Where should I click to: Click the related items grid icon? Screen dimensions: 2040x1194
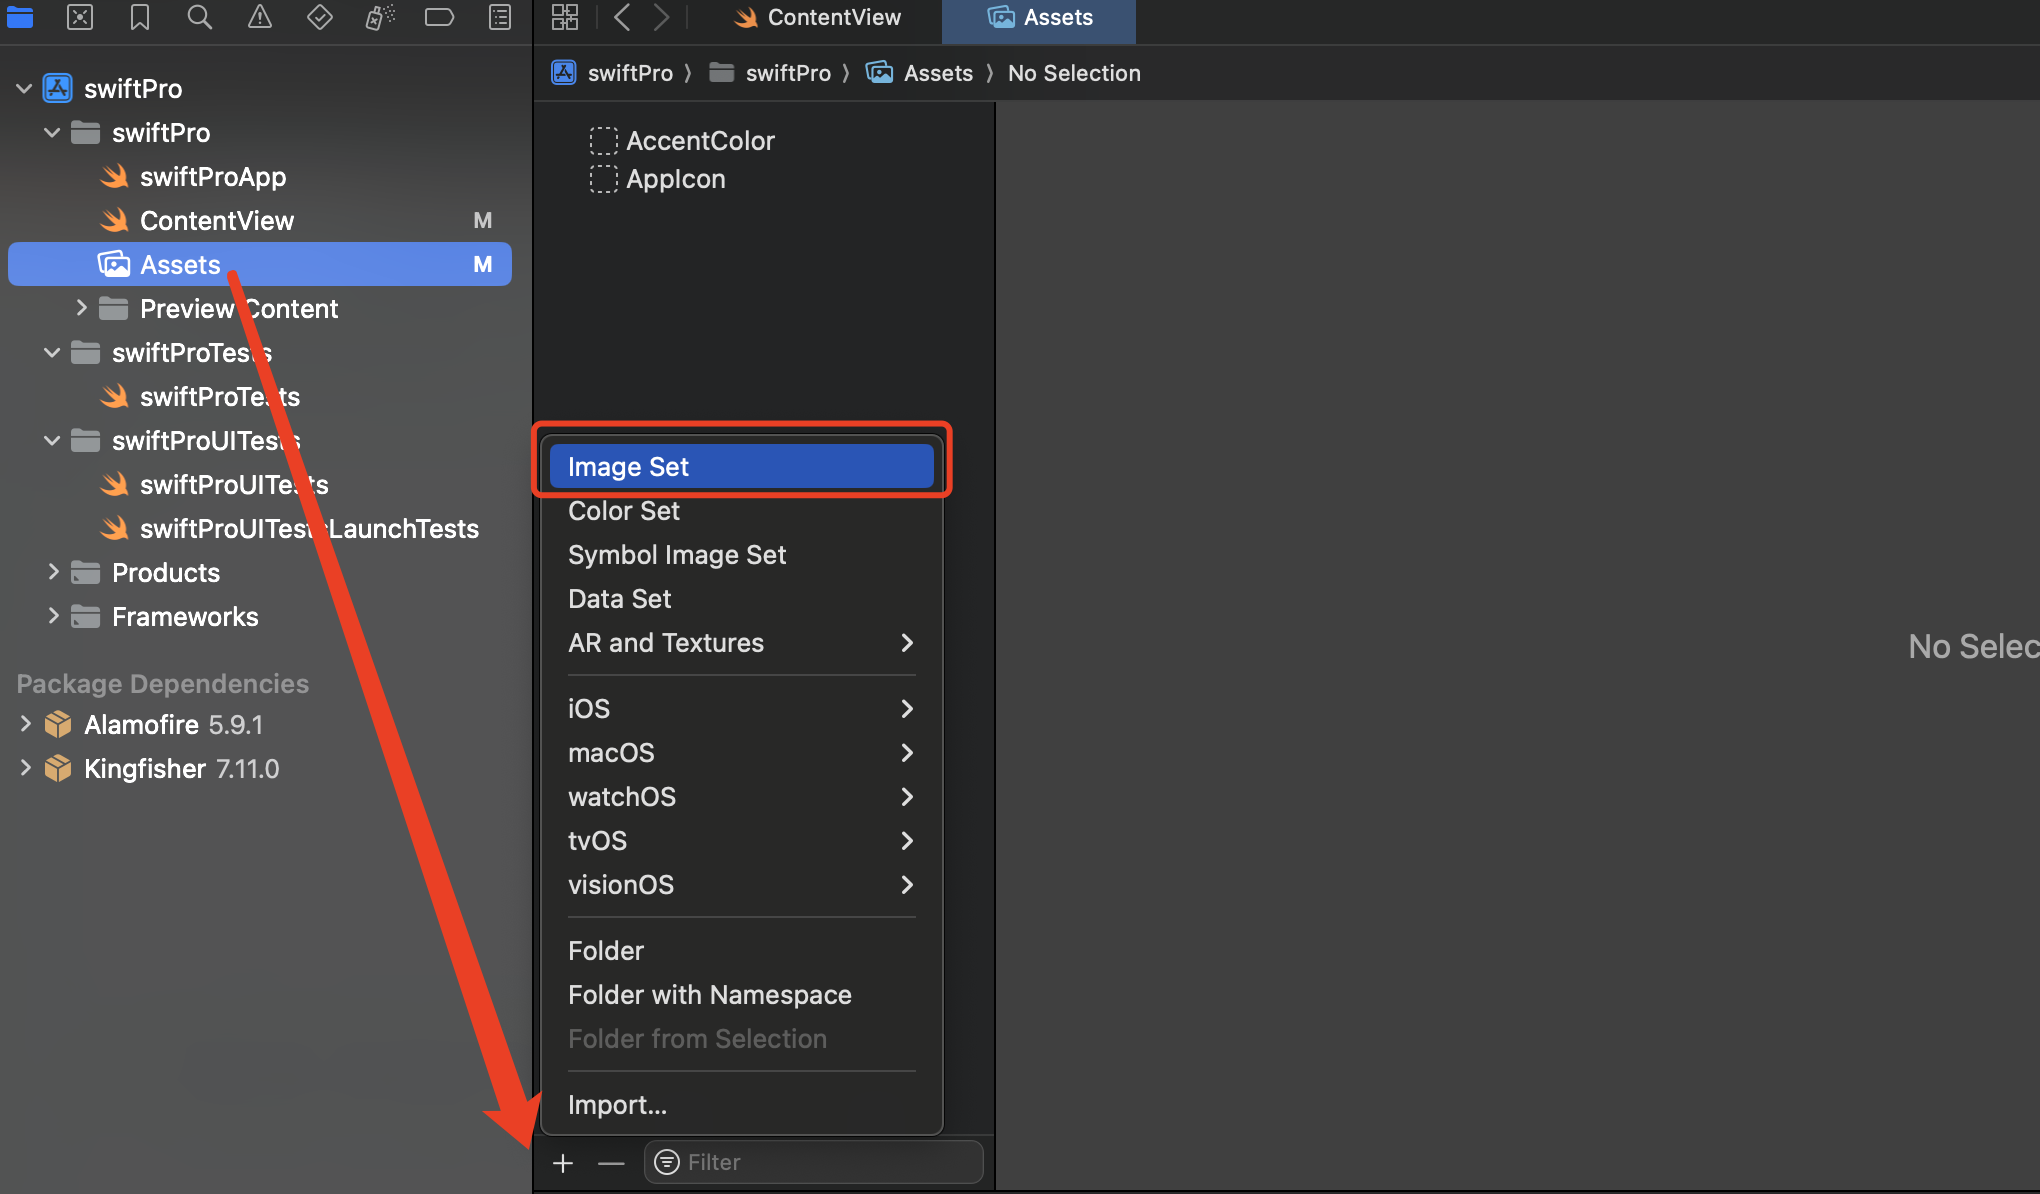[565, 17]
